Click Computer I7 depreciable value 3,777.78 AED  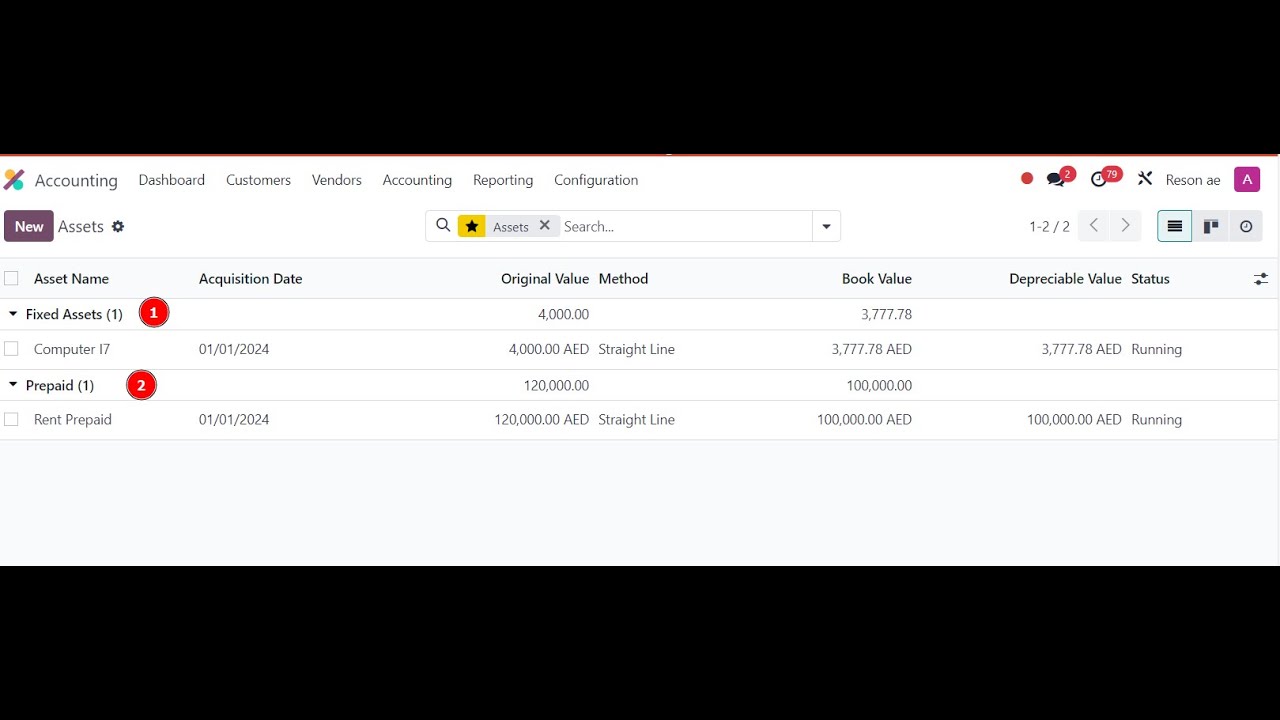[1081, 349]
